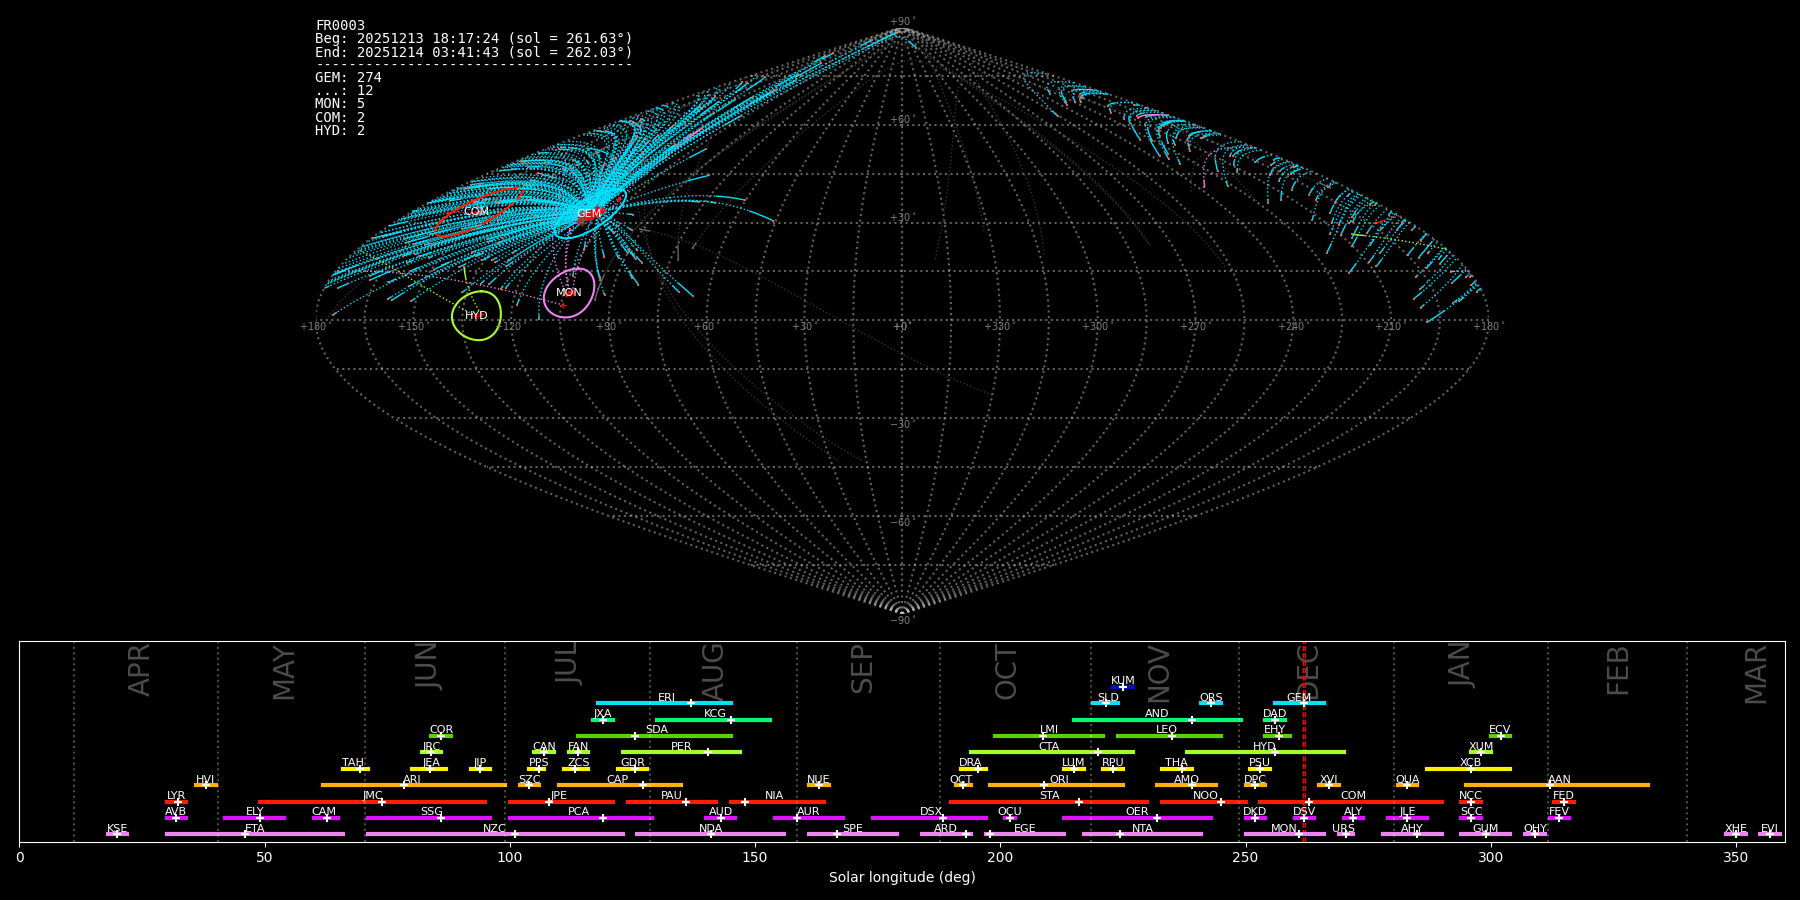Select the EVI shower label in the timeline
The image size is (1800, 900).
(x=1769, y=829)
